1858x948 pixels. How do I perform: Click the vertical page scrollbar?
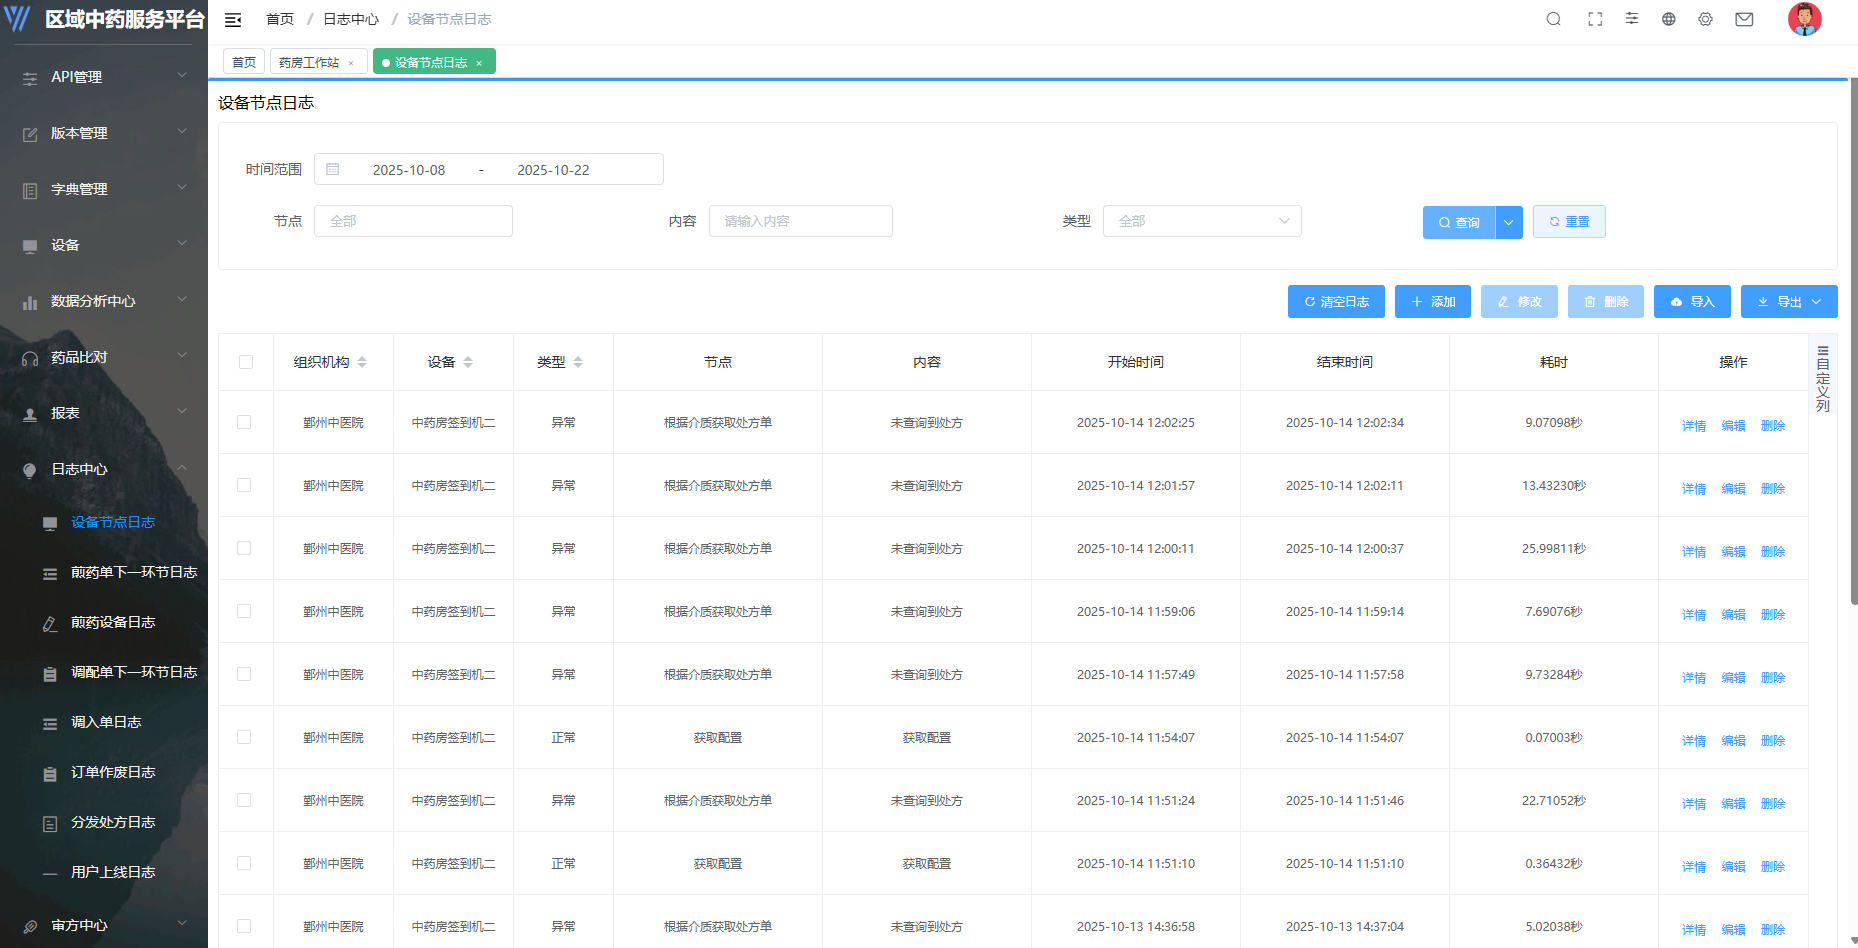tap(1853, 340)
